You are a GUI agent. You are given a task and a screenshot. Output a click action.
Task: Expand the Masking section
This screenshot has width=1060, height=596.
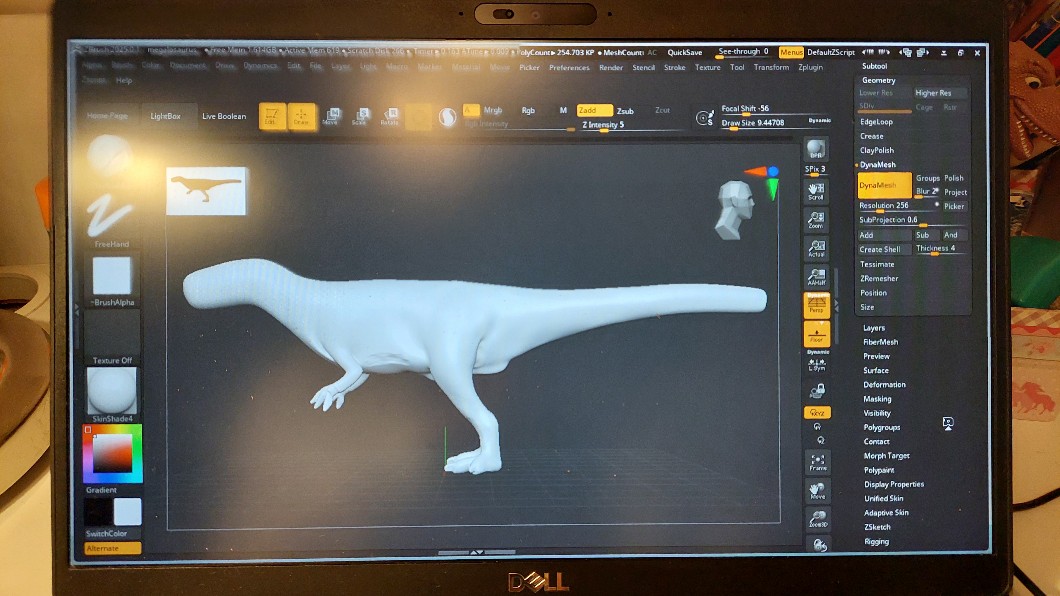[x=877, y=399]
